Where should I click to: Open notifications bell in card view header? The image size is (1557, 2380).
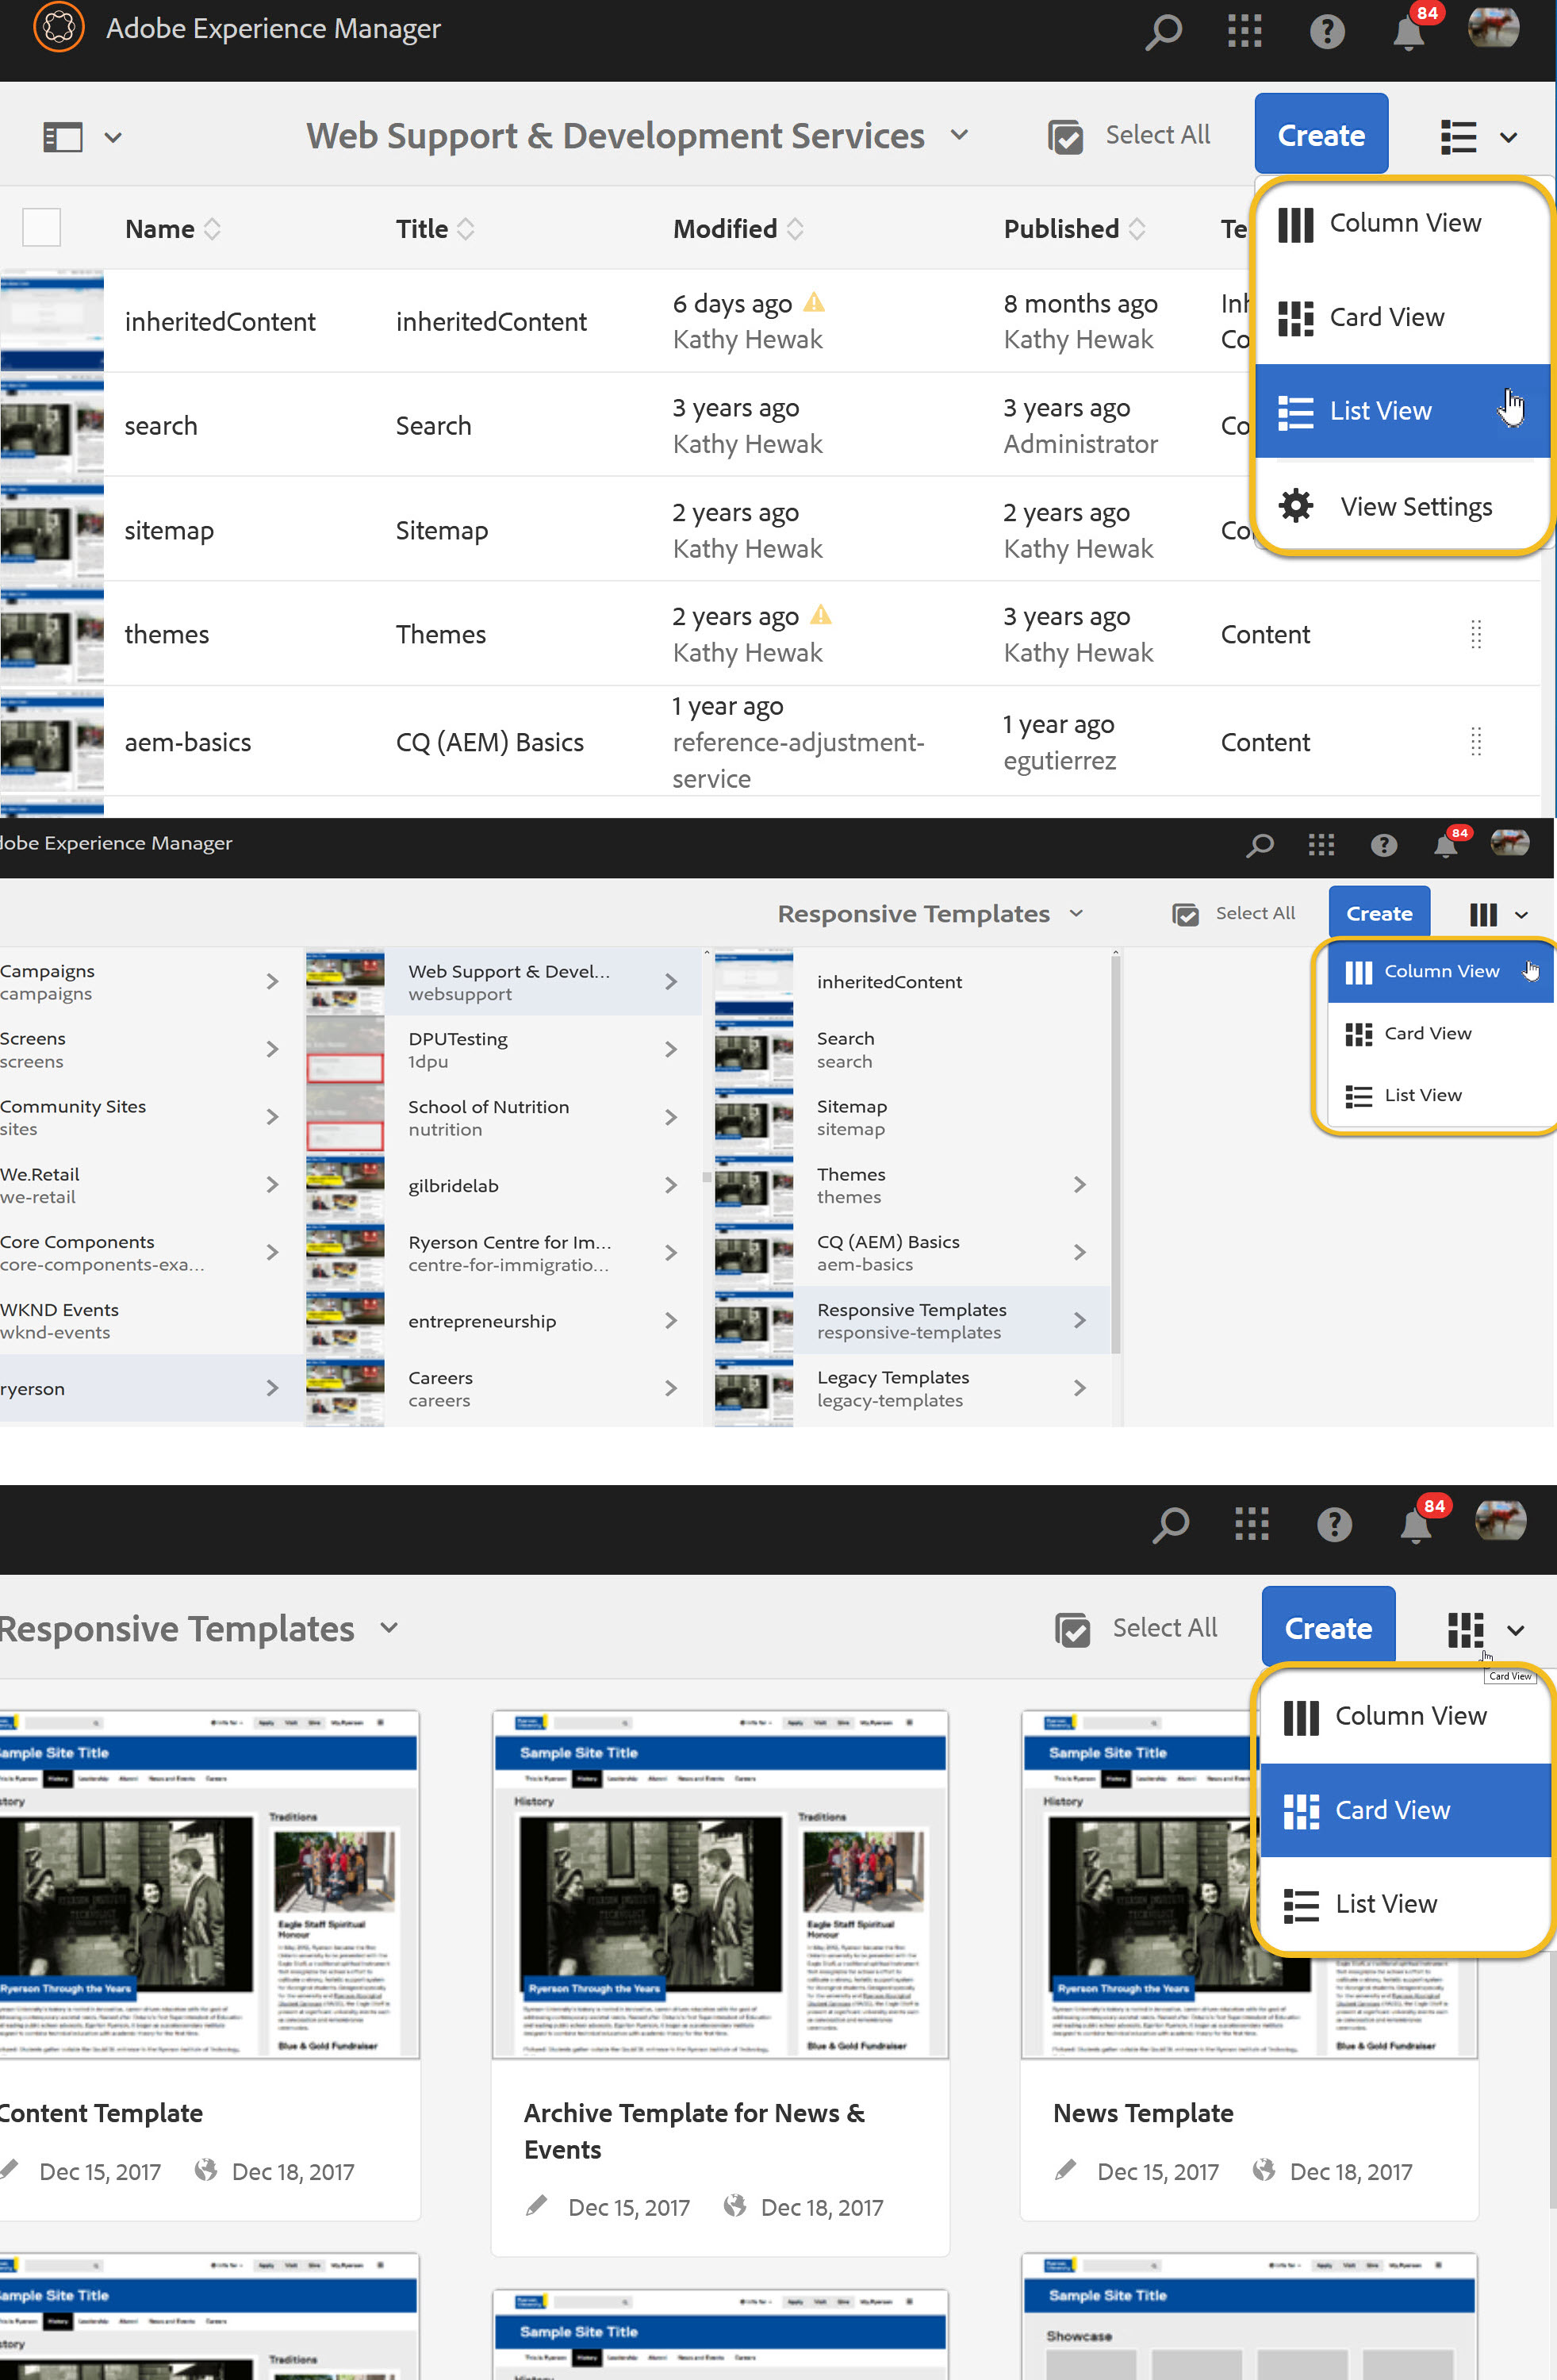pos(1415,1526)
